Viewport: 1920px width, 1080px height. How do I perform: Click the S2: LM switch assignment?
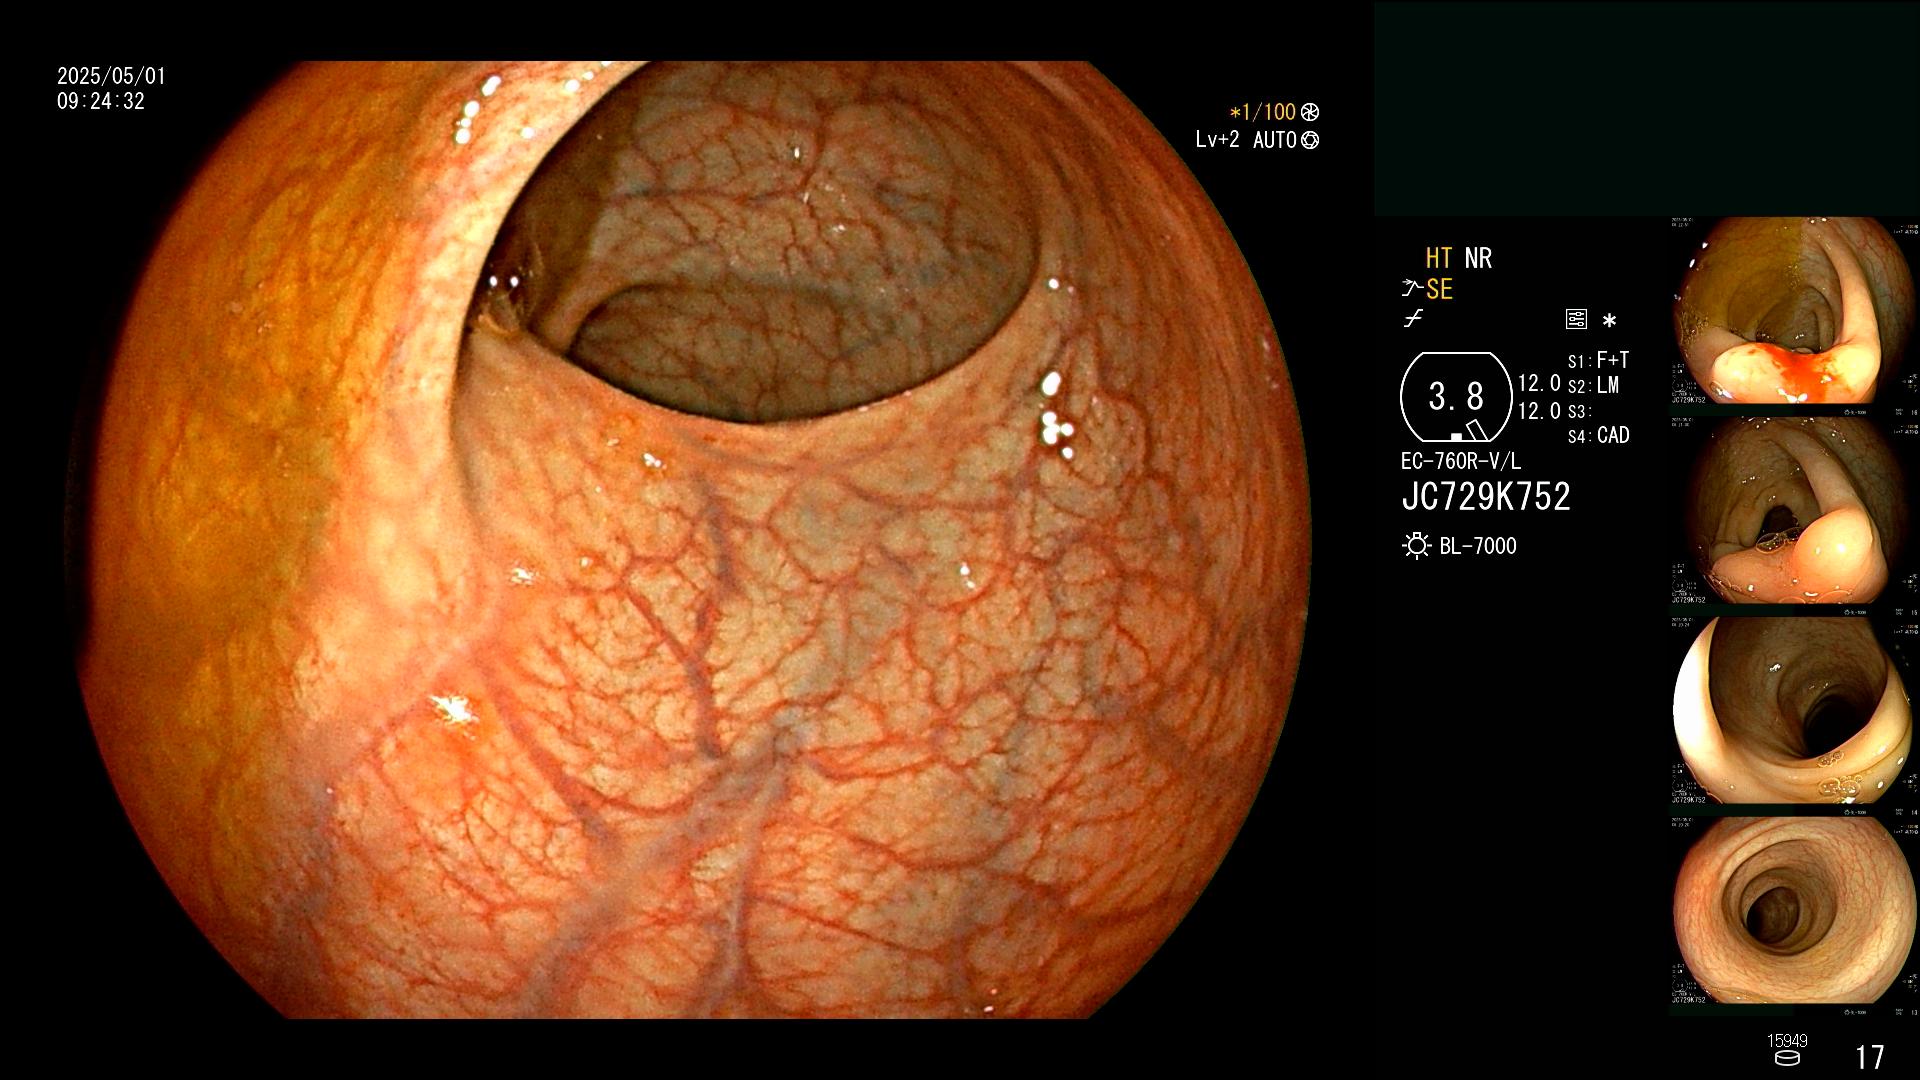pyautogui.click(x=1593, y=386)
